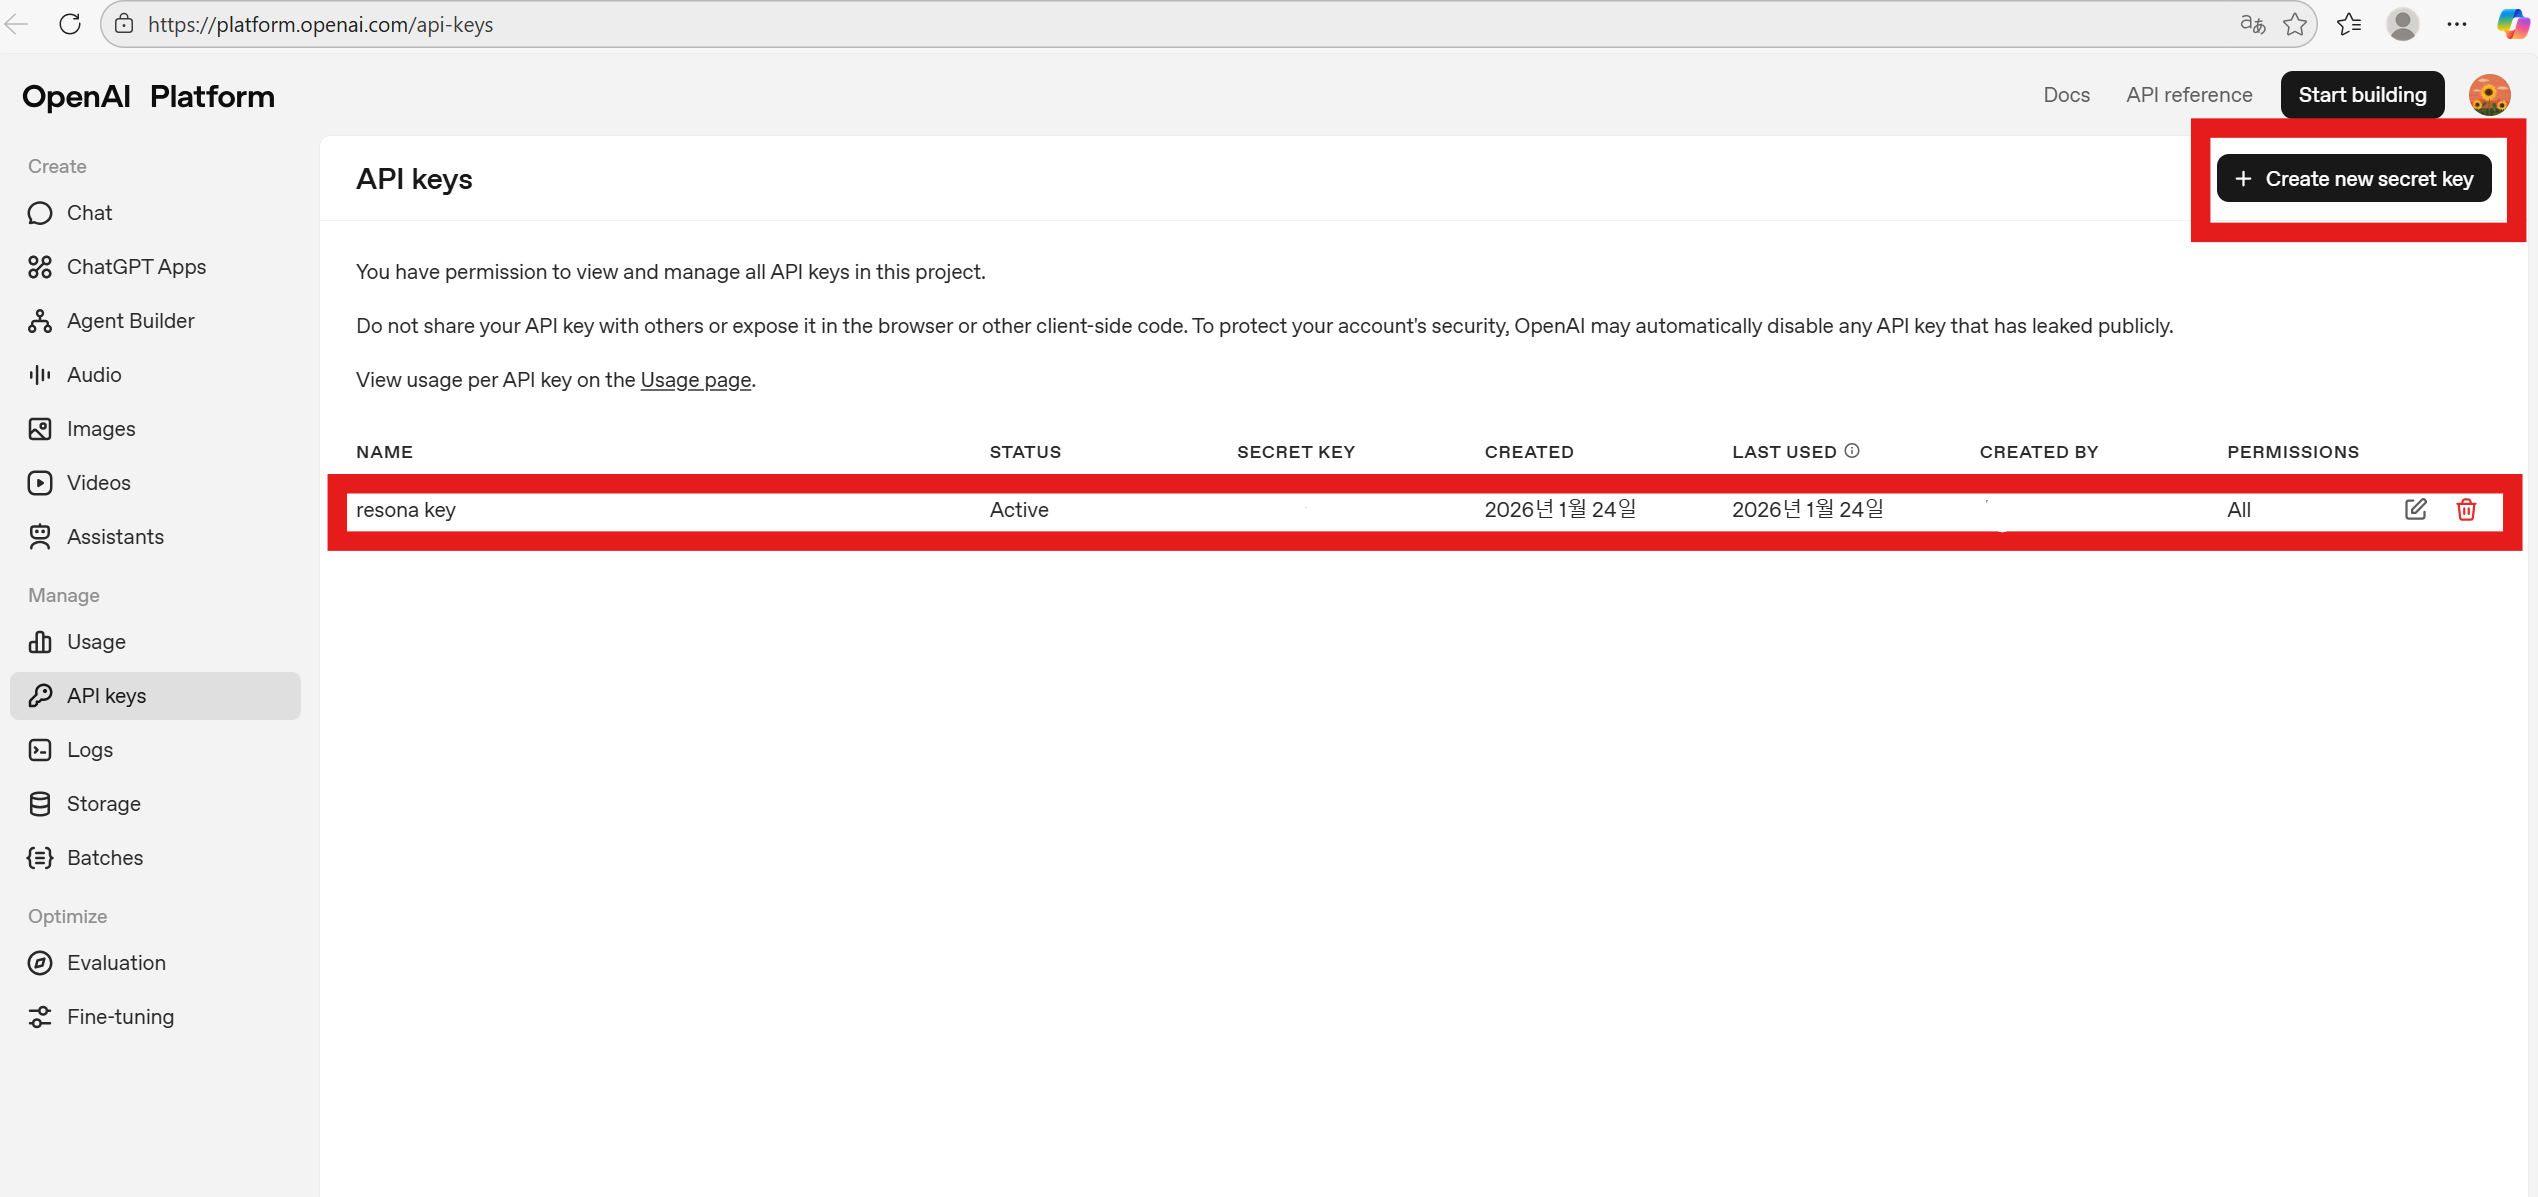The width and height of the screenshot is (2538, 1197).
Task: Click the Start building button
Action: click(x=2362, y=95)
